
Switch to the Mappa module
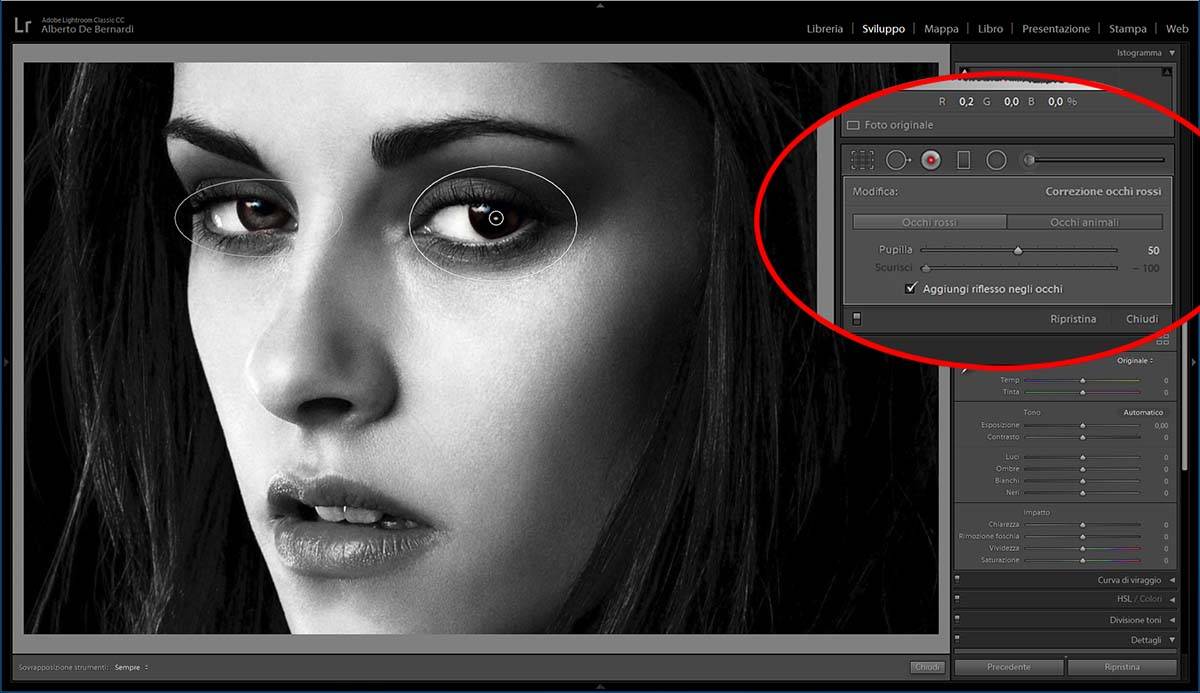point(940,29)
